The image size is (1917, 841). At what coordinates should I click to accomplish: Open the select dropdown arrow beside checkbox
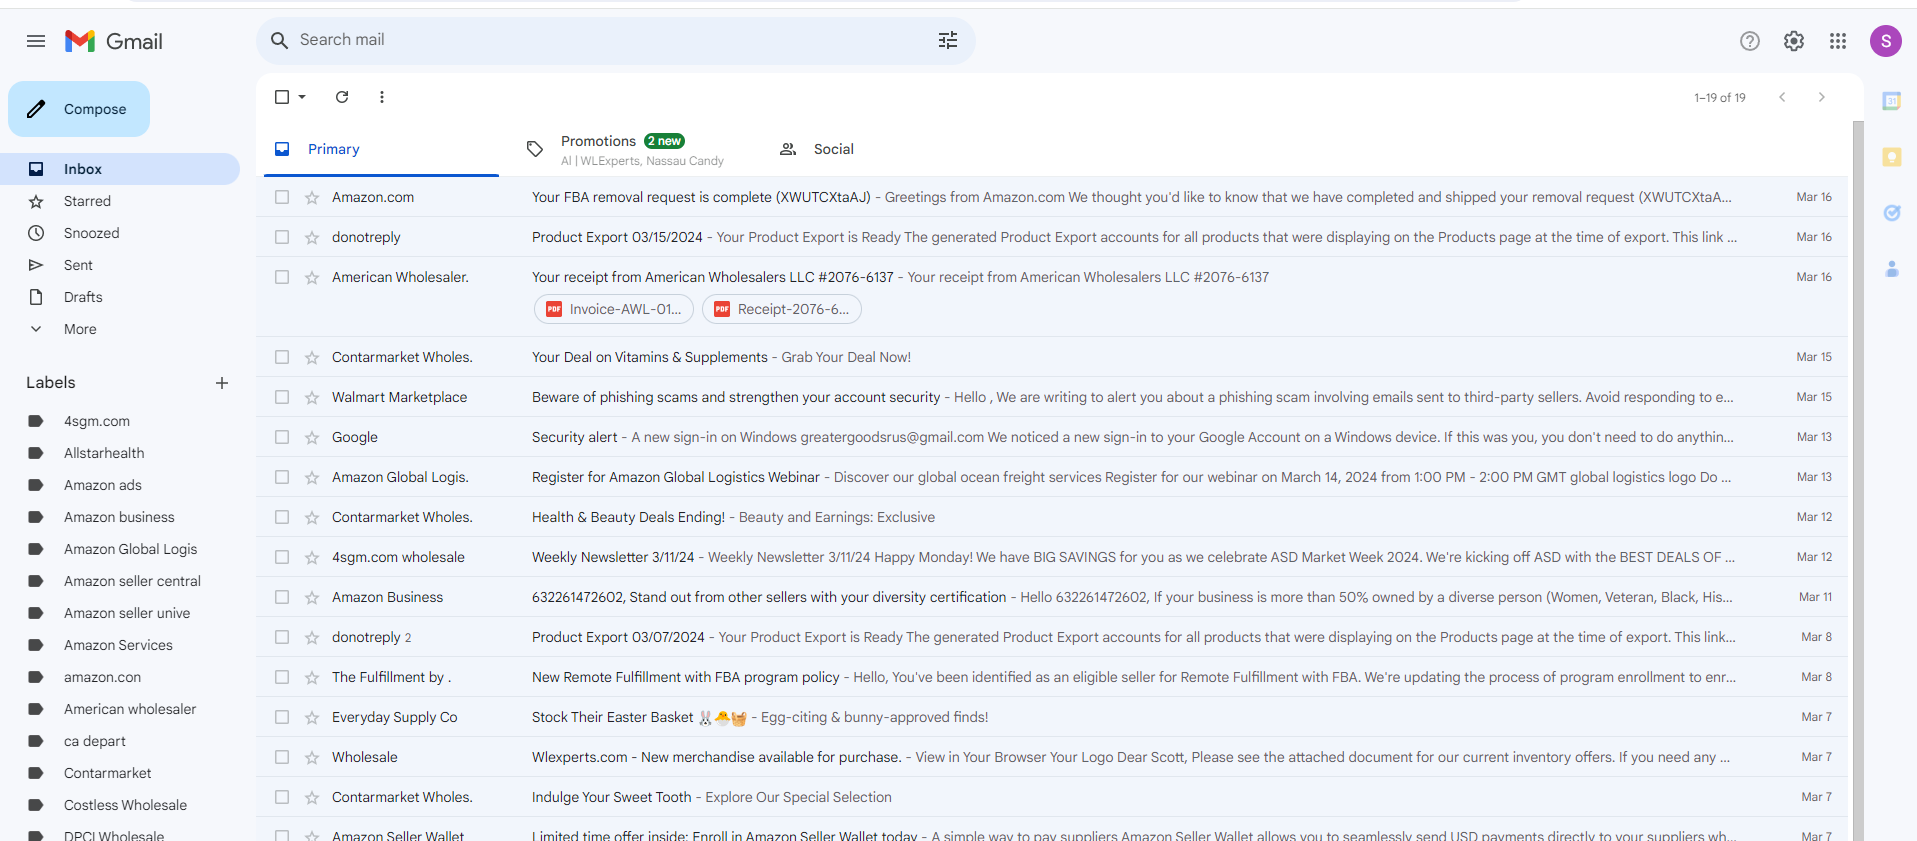coord(302,97)
